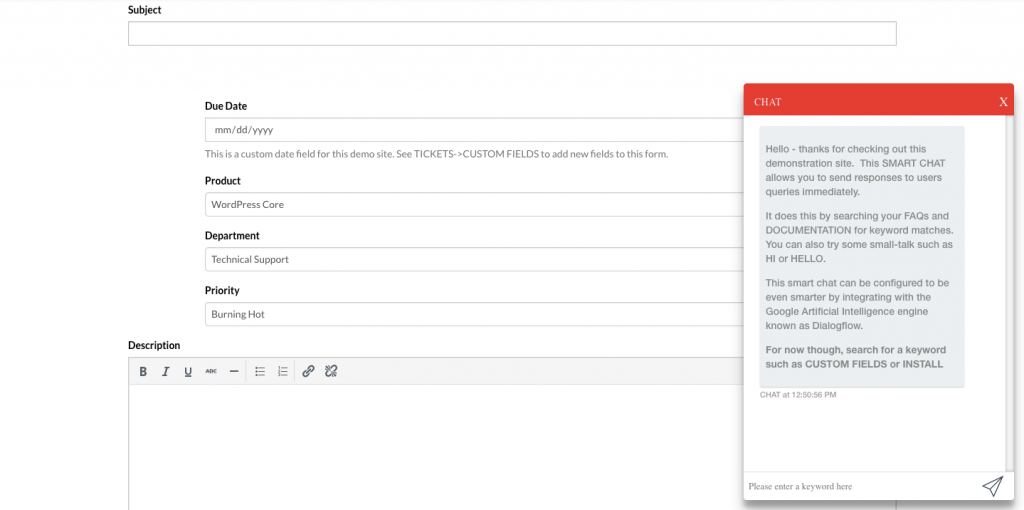The image size is (1024, 510).
Task: Click the Due Date custom field help text
Action: pos(436,155)
